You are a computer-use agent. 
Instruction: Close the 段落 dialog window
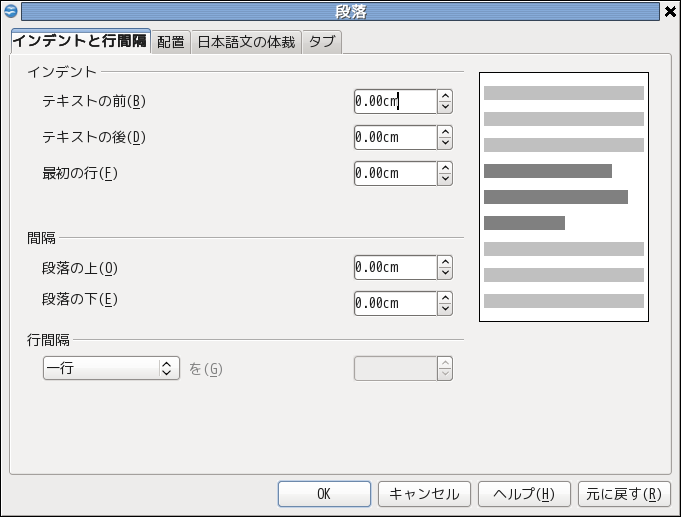pyautogui.click(x=670, y=11)
